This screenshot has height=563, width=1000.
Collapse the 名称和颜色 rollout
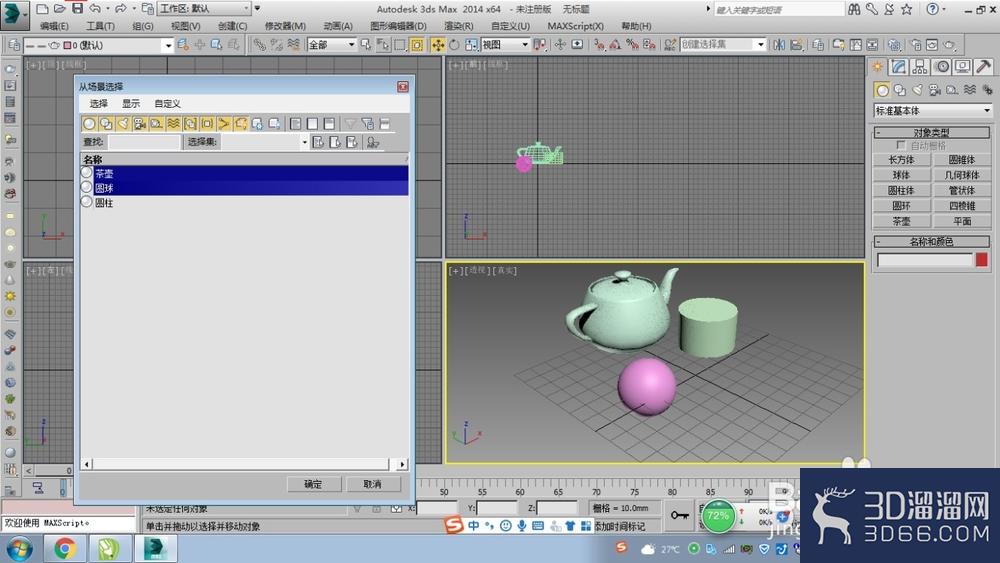click(932, 241)
